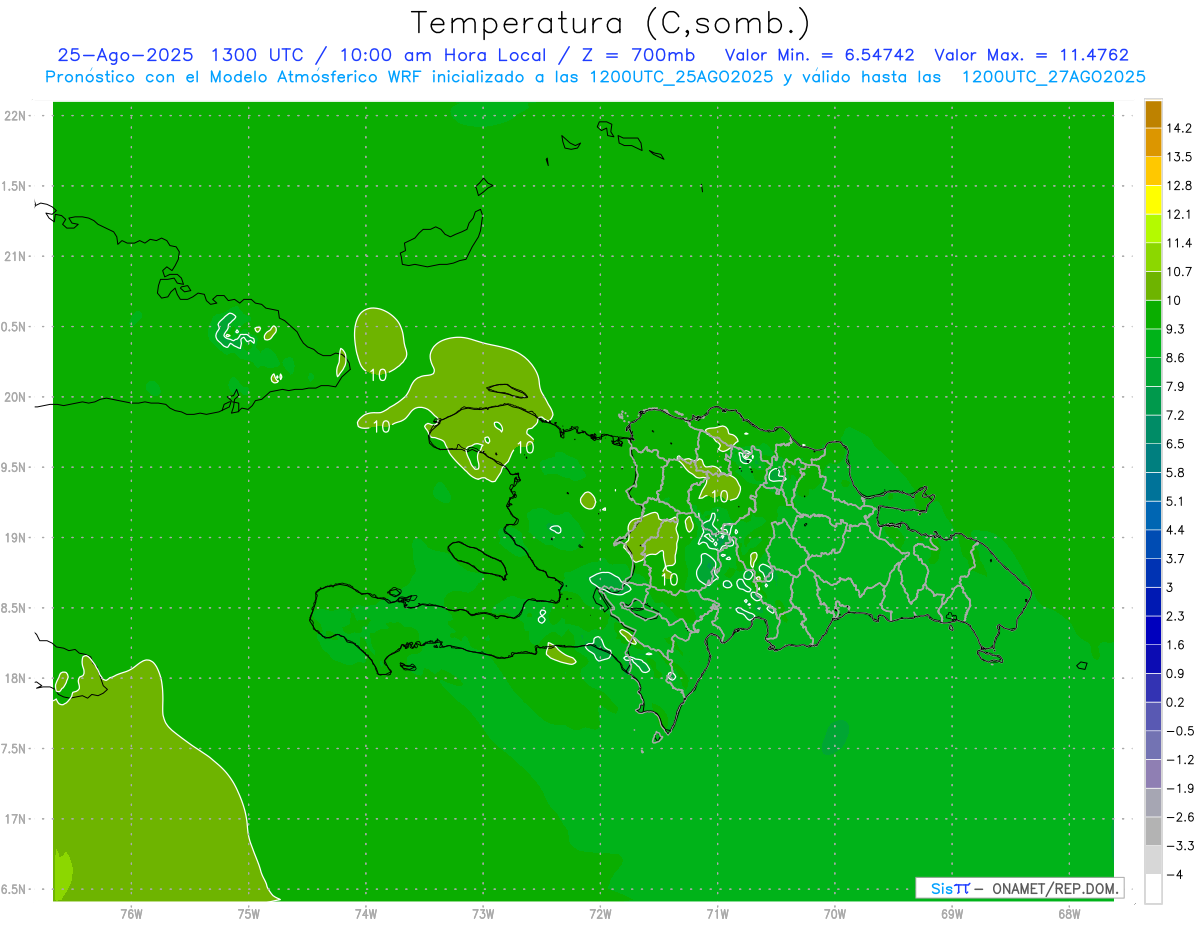Click the "Valor Max. = 11.4762" text
The width and height of the screenshot is (1200, 927).
(x=1031, y=55)
